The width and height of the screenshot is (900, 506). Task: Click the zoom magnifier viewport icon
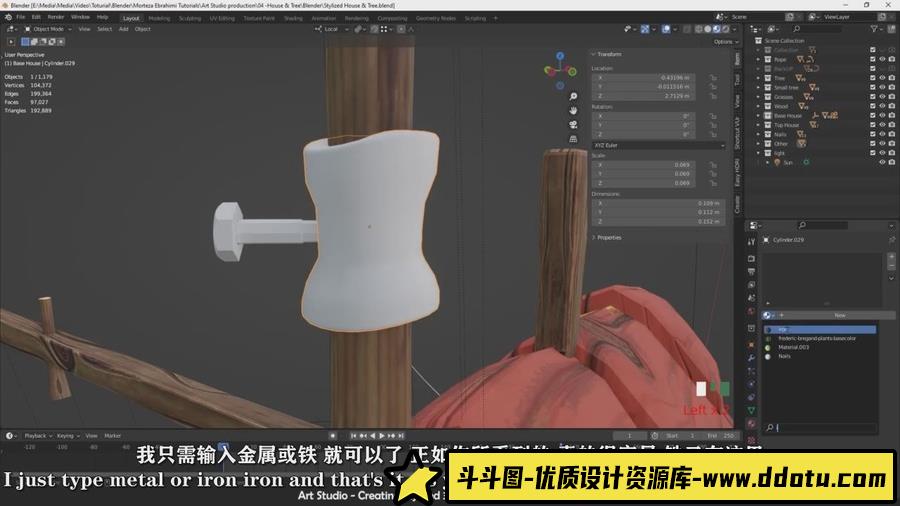[x=573, y=96]
